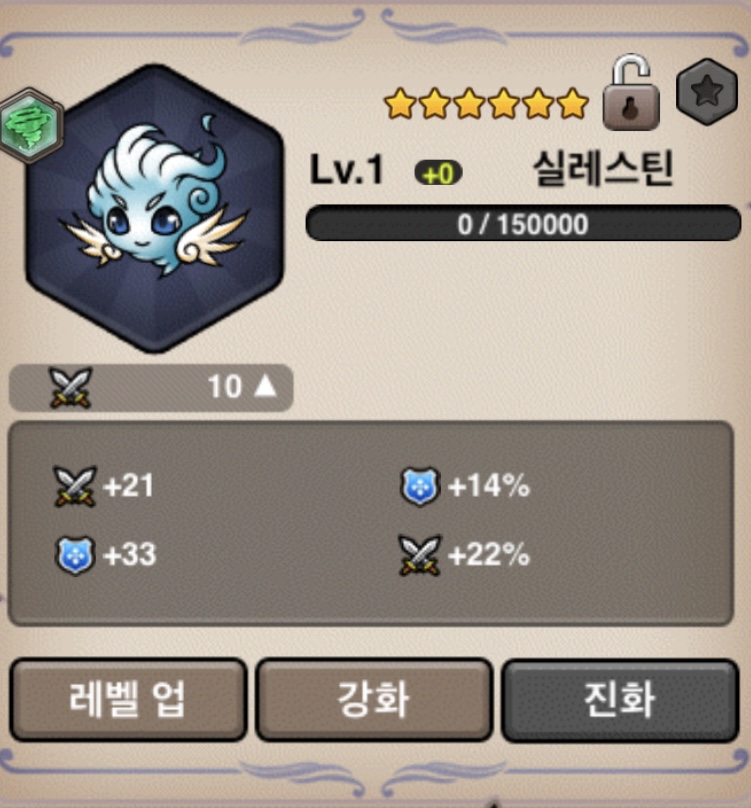Screen dimensions: 751x808
Task: Tap the 레벨 업 button
Action: tap(128, 700)
